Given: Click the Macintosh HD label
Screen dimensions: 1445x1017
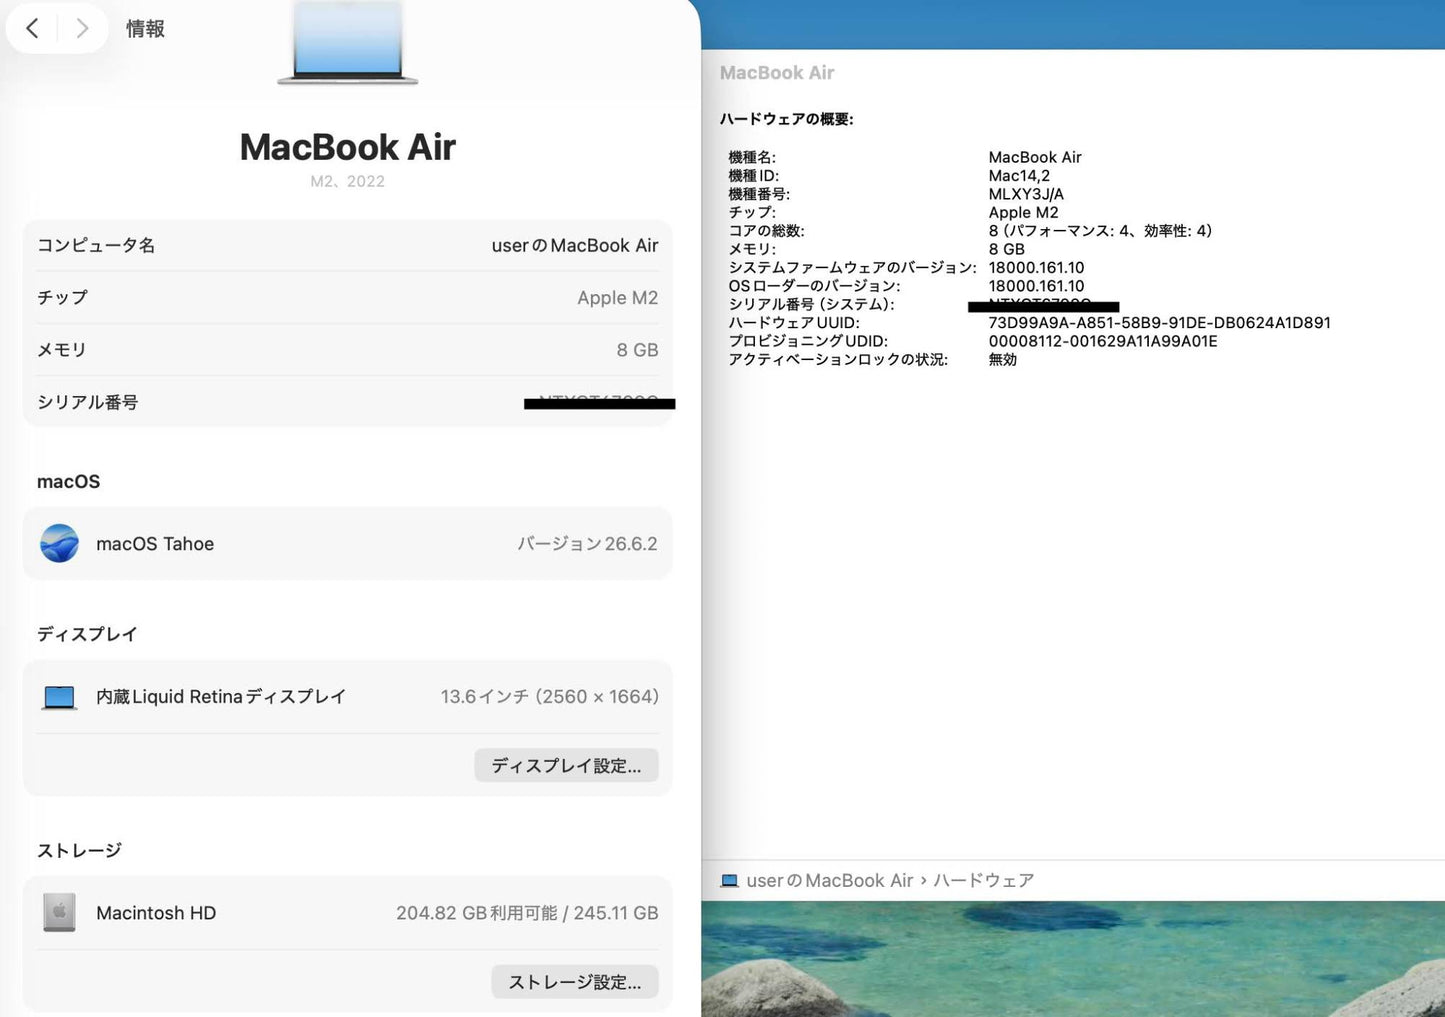Looking at the screenshot, I should click(x=156, y=913).
